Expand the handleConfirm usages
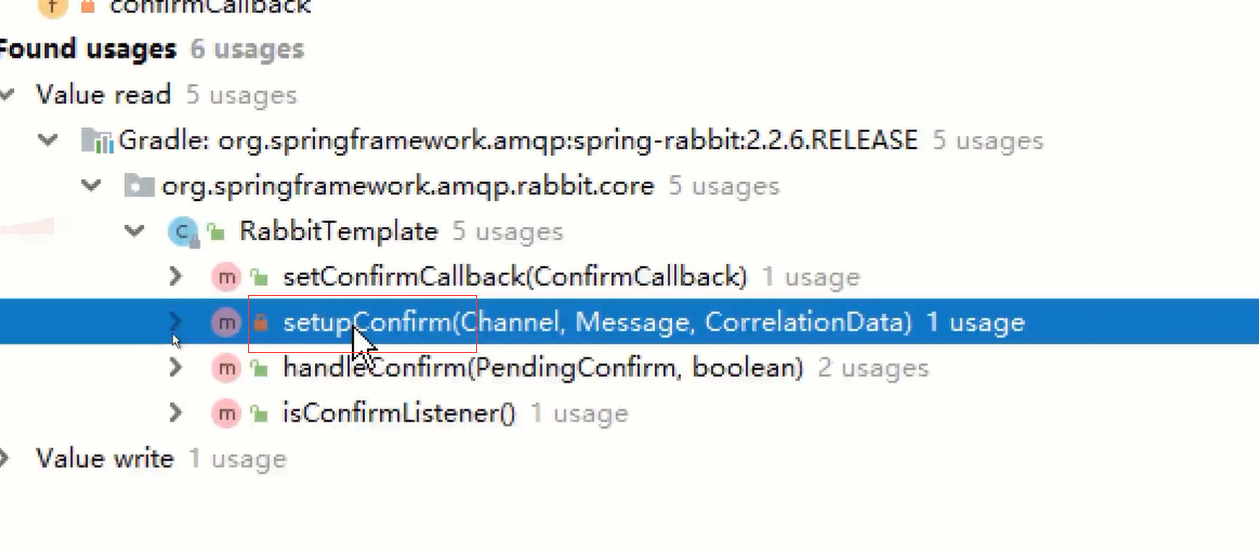The height and width of the screenshot is (553, 1259). tap(175, 368)
